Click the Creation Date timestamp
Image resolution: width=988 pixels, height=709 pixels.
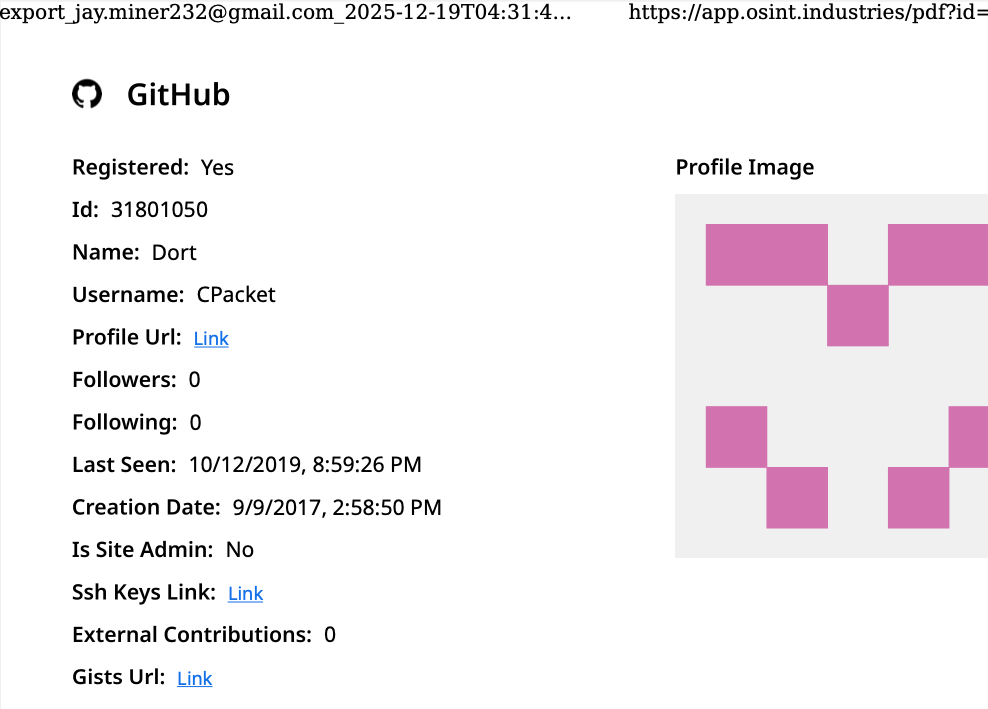[337, 508]
